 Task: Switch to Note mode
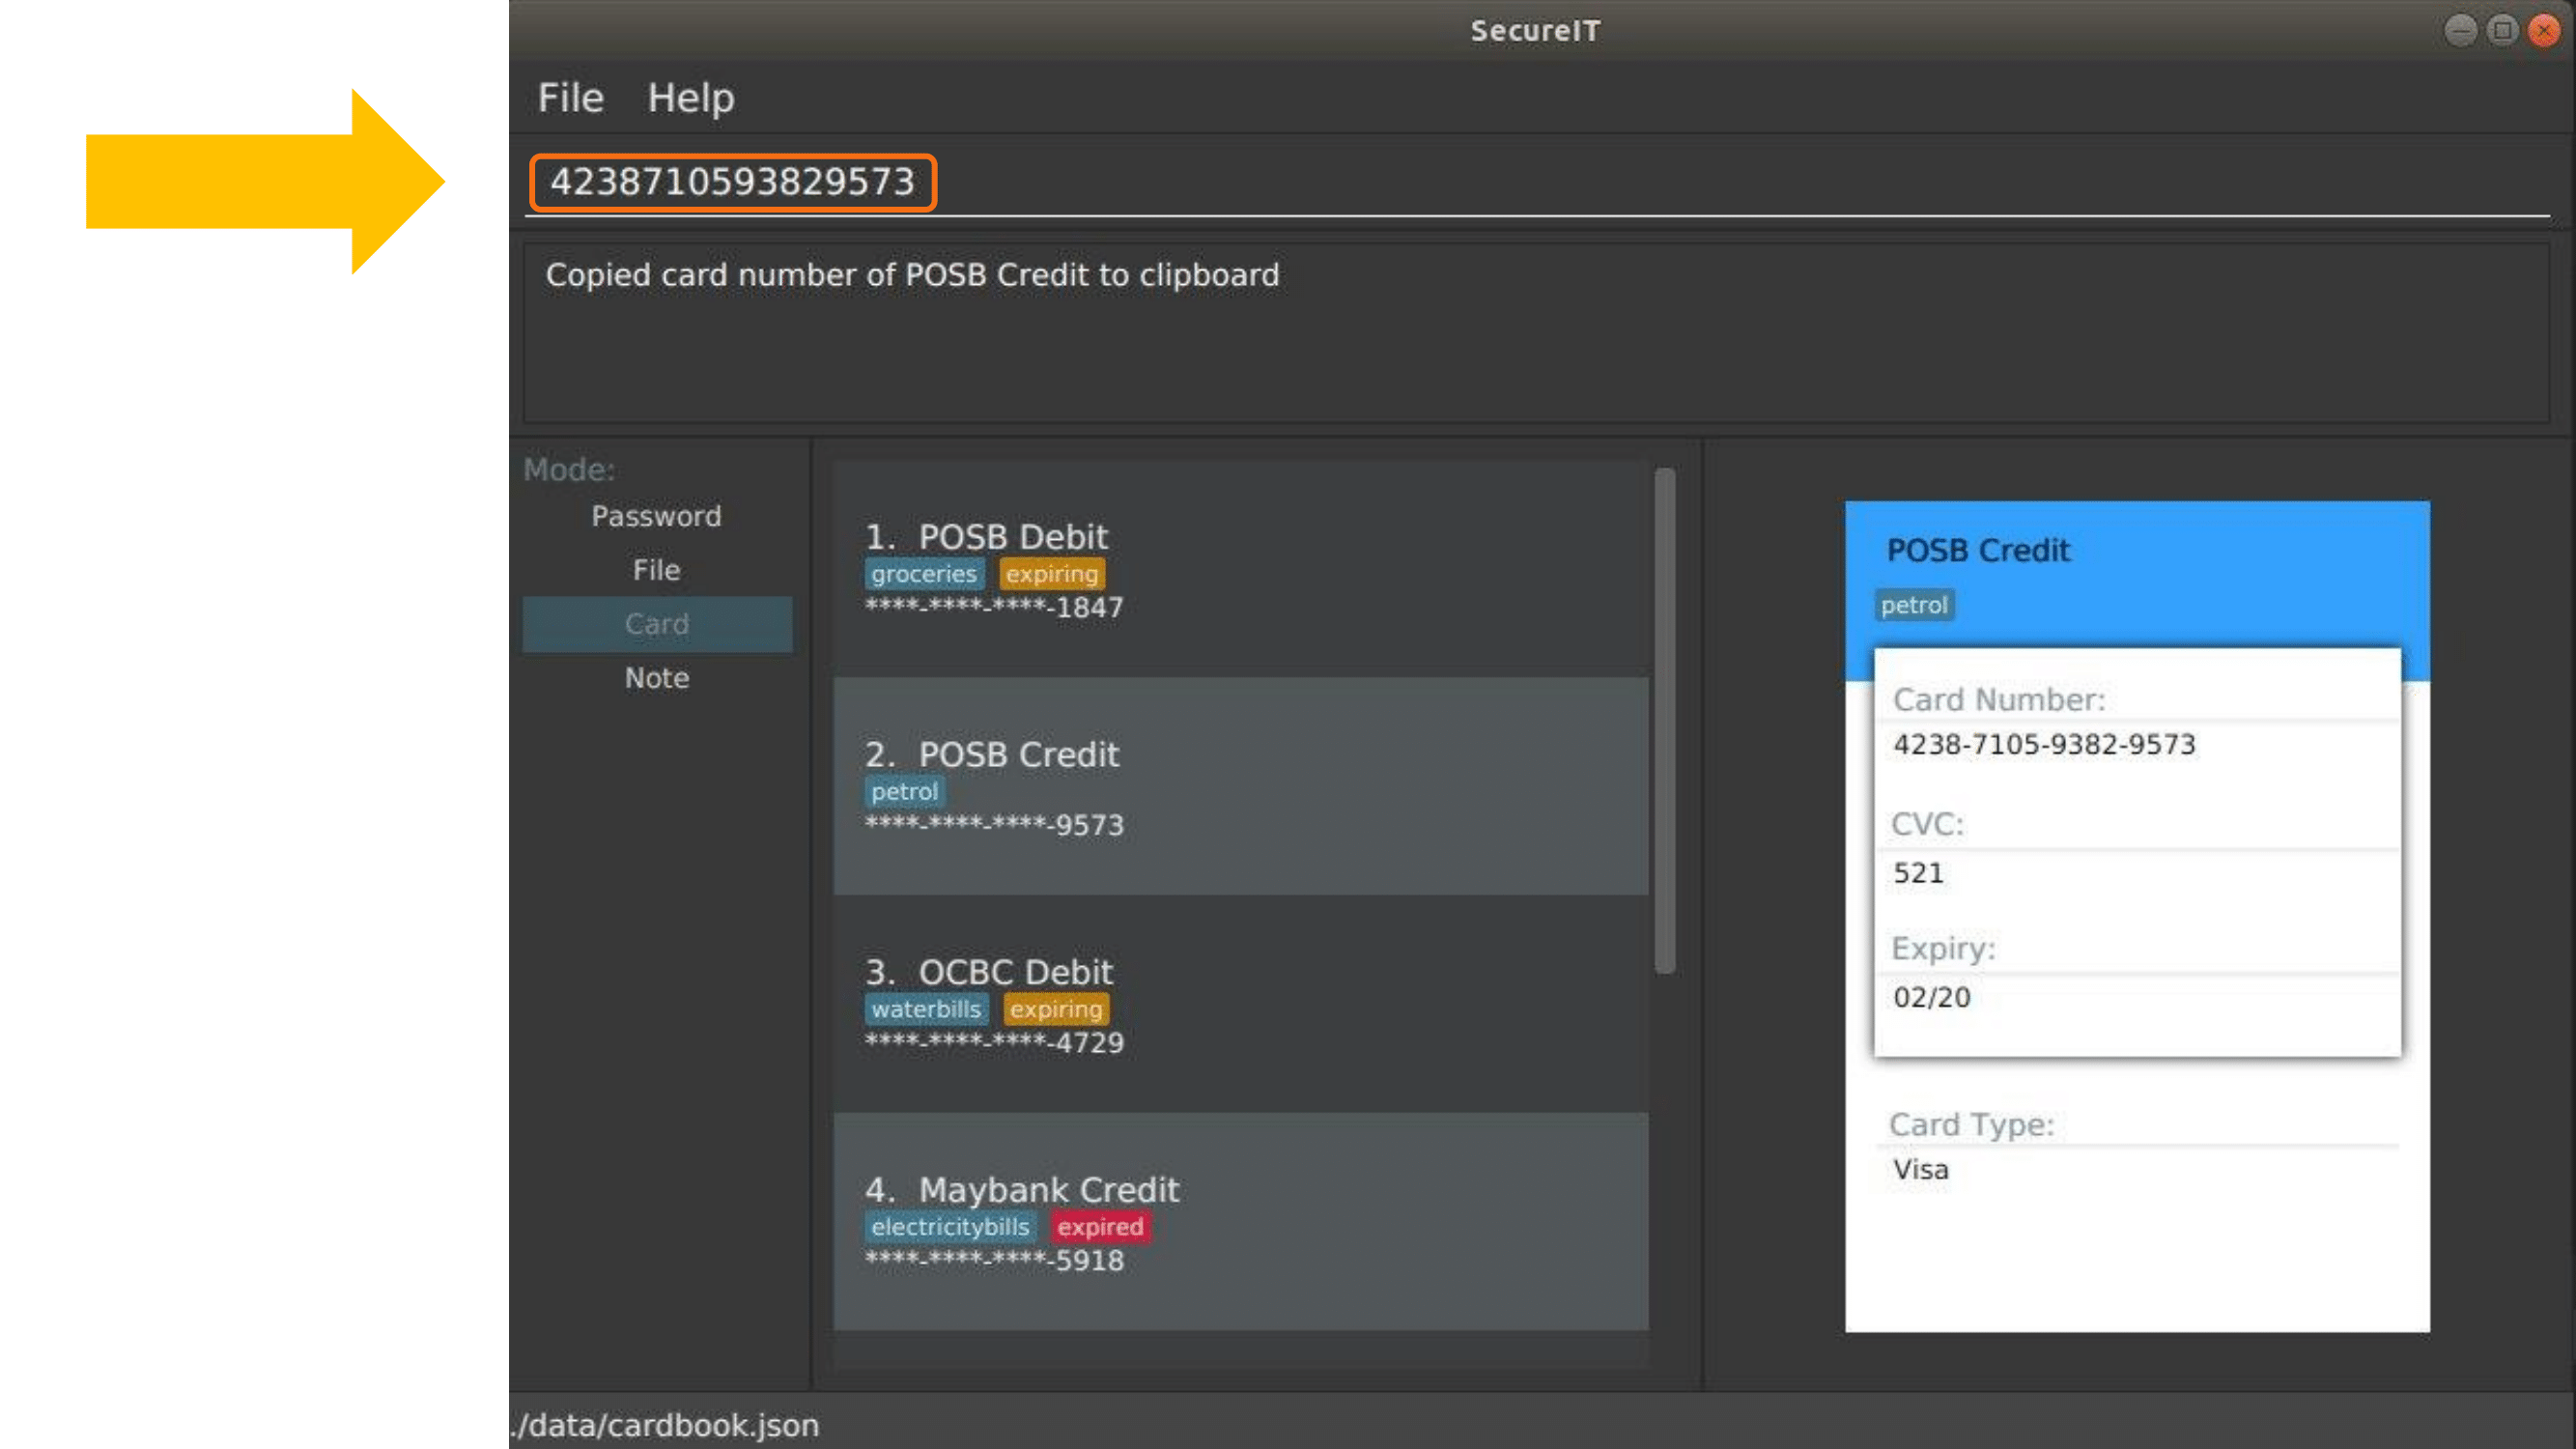point(657,678)
